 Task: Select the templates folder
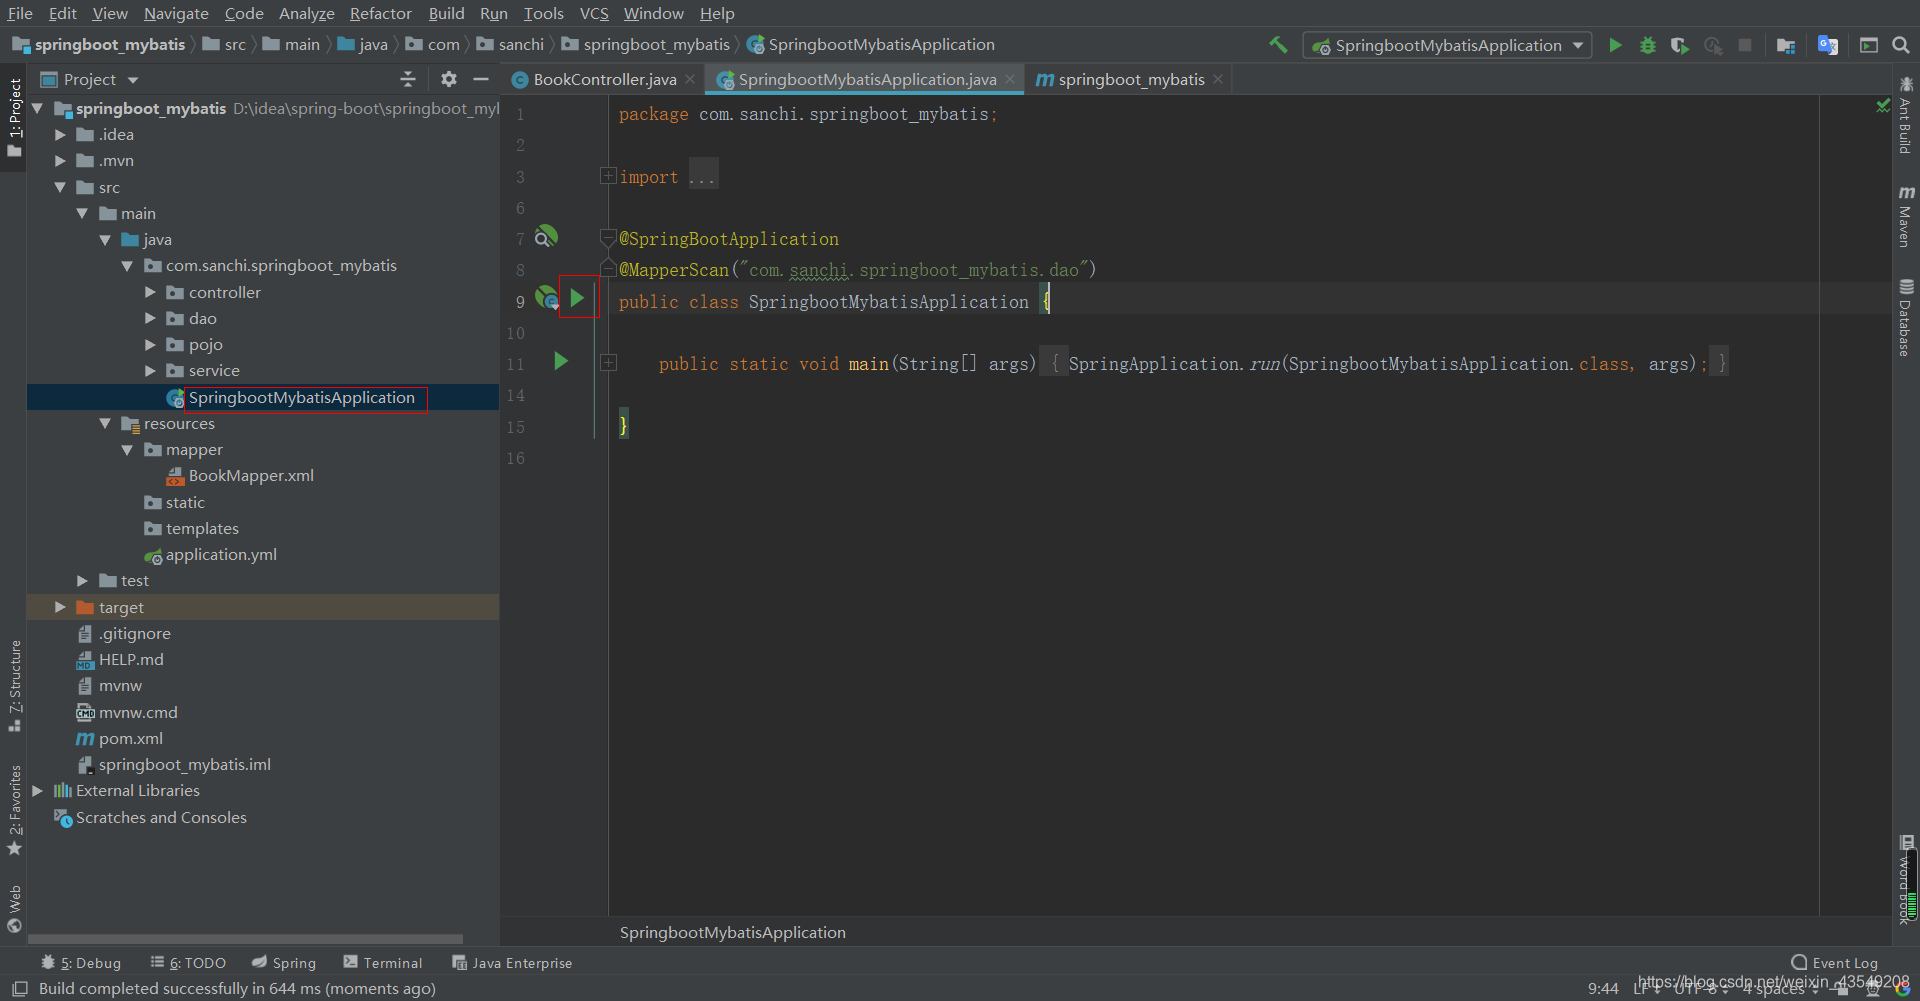(x=202, y=529)
